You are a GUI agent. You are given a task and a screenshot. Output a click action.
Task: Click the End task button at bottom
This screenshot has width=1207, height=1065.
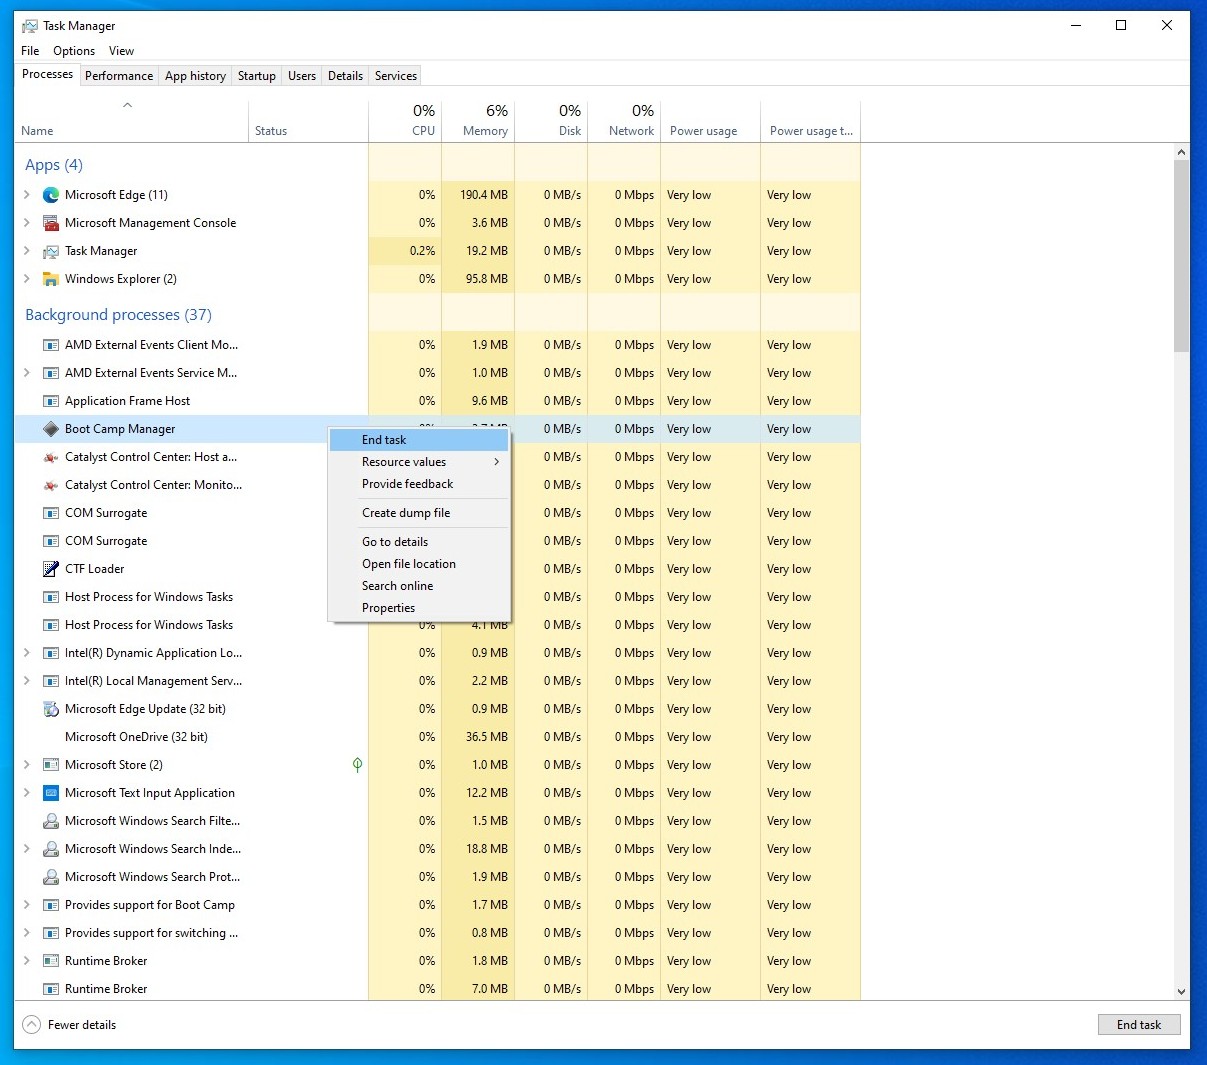coord(1139,1025)
